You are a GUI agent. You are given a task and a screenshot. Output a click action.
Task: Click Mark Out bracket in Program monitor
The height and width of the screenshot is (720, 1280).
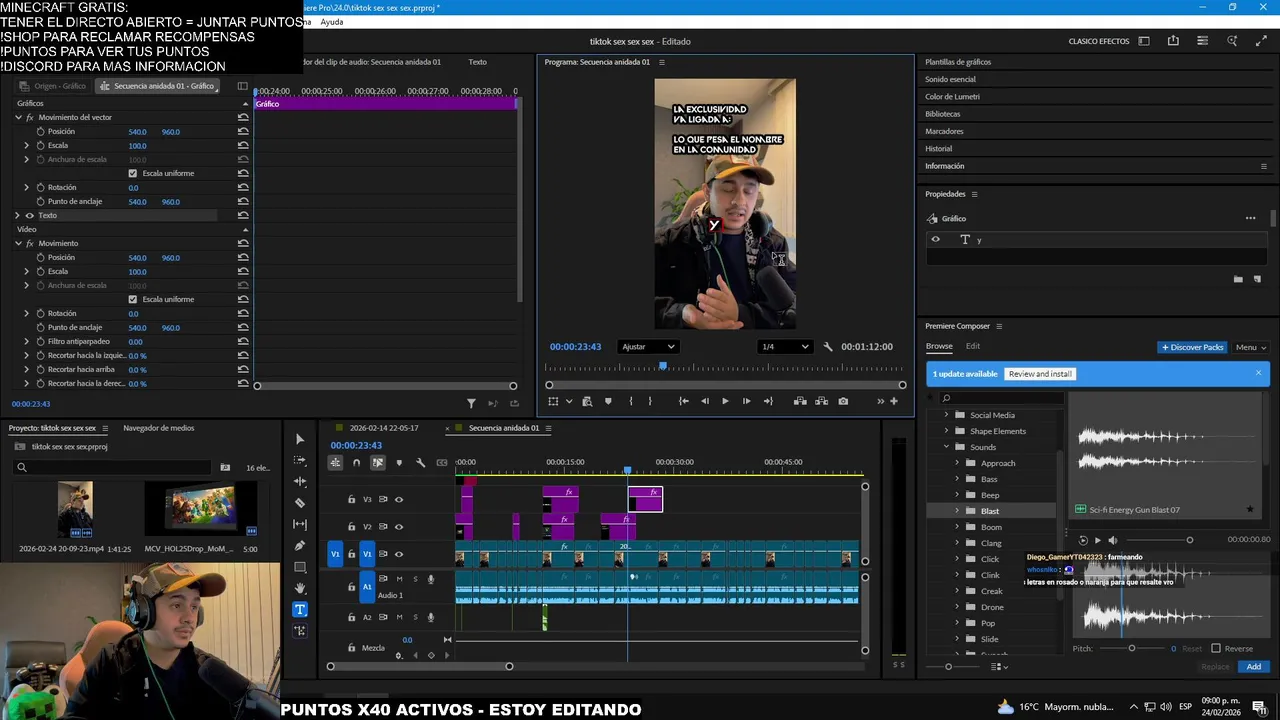(650, 401)
